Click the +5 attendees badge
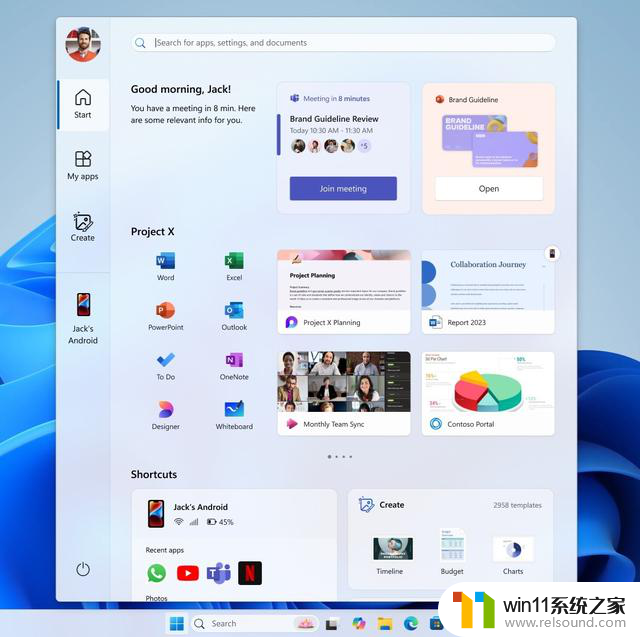This screenshot has height=637, width=640. pyautogui.click(x=364, y=145)
